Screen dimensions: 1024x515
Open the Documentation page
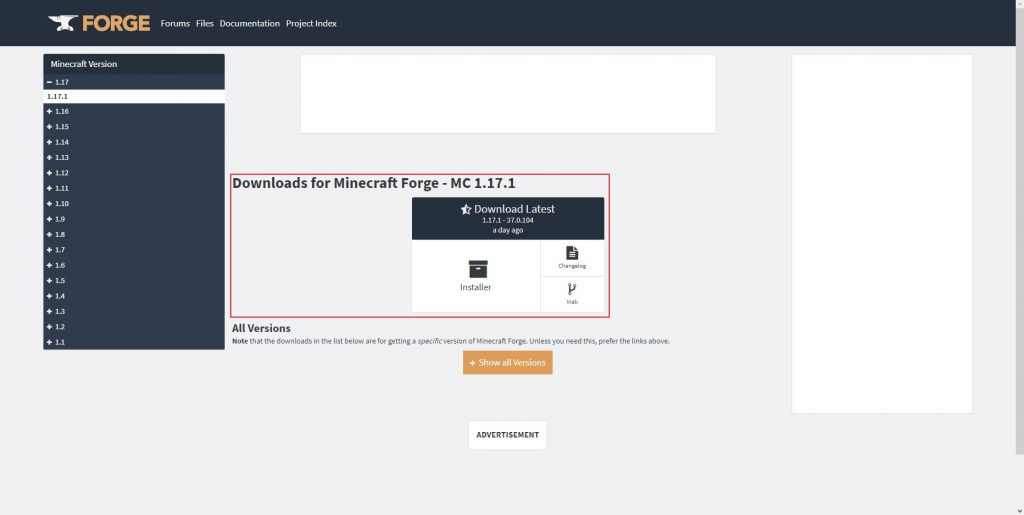tap(249, 23)
